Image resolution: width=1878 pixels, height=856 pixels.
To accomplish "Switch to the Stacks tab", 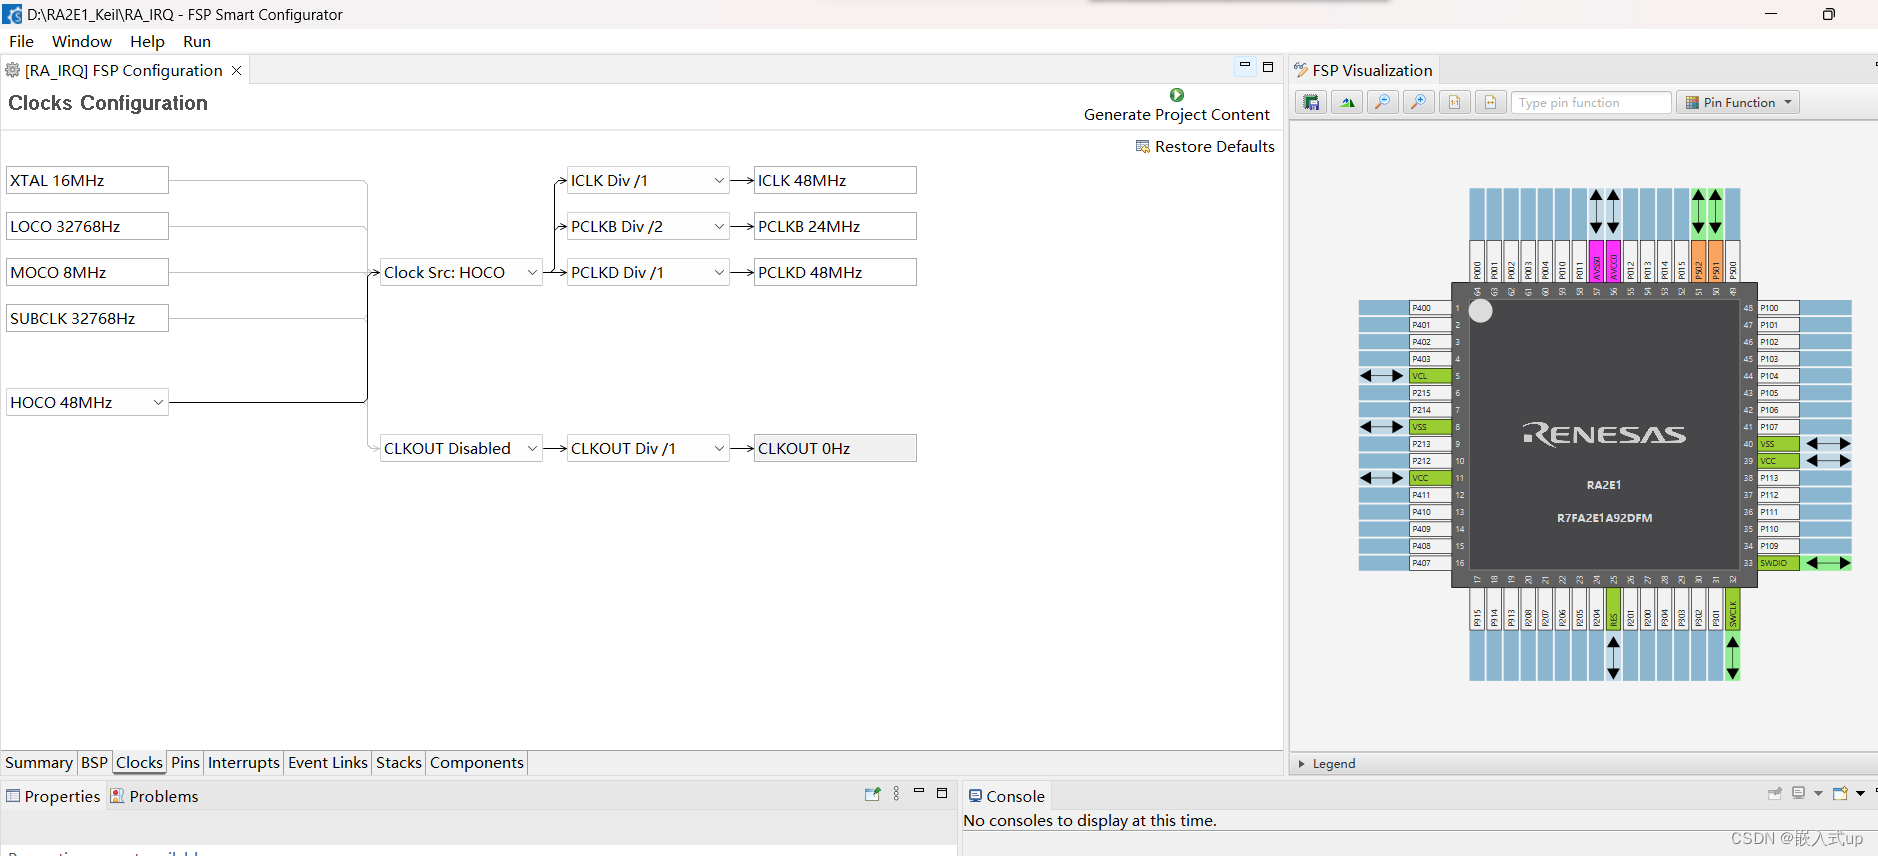I will point(399,762).
